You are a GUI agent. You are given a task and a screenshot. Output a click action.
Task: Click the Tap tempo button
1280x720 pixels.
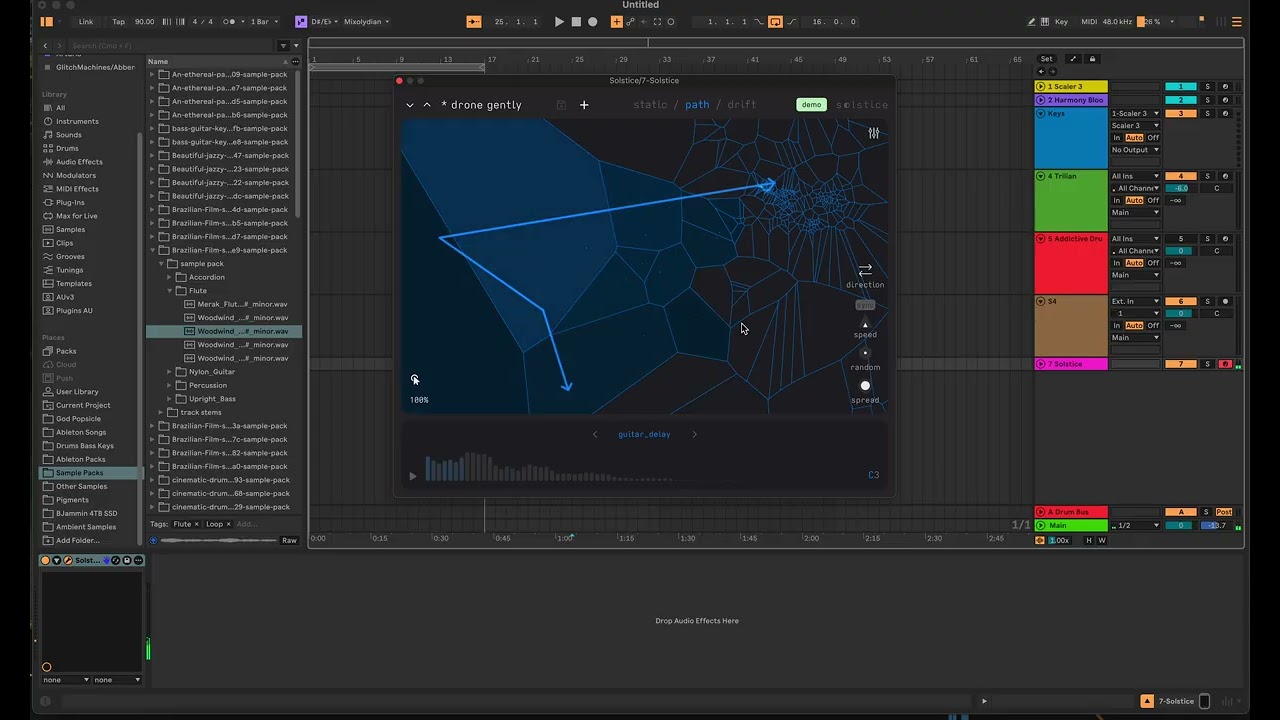click(x=119, y=22)
